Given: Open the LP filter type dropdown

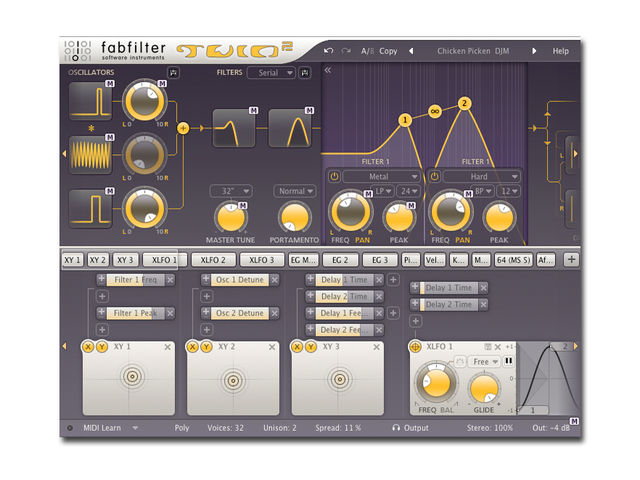Looking at the screenshot, I should 383,191.
